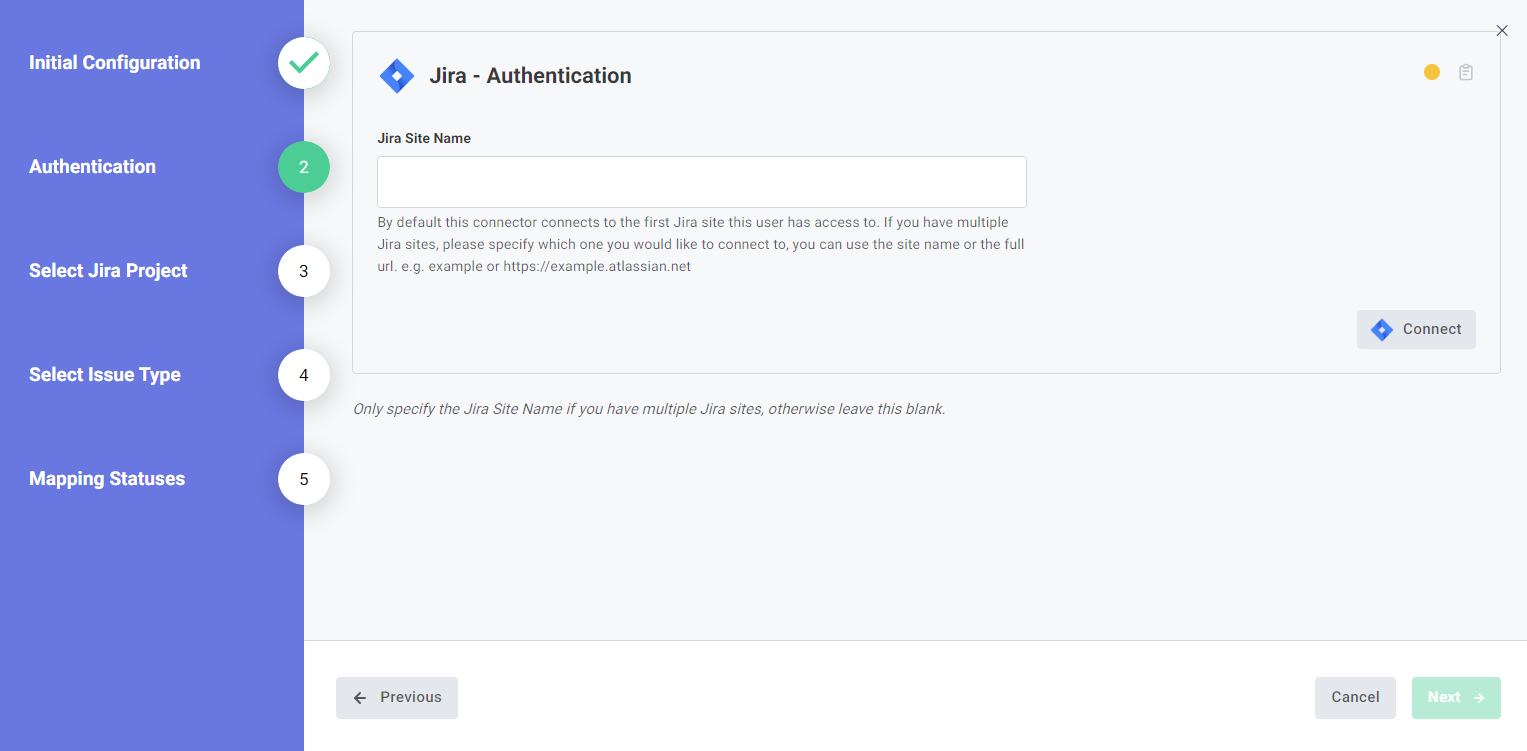Click step circle 3 for Select Jira Project
Image resolution: width=1527 pixels, height=751 pixels.
pos(303,271)
